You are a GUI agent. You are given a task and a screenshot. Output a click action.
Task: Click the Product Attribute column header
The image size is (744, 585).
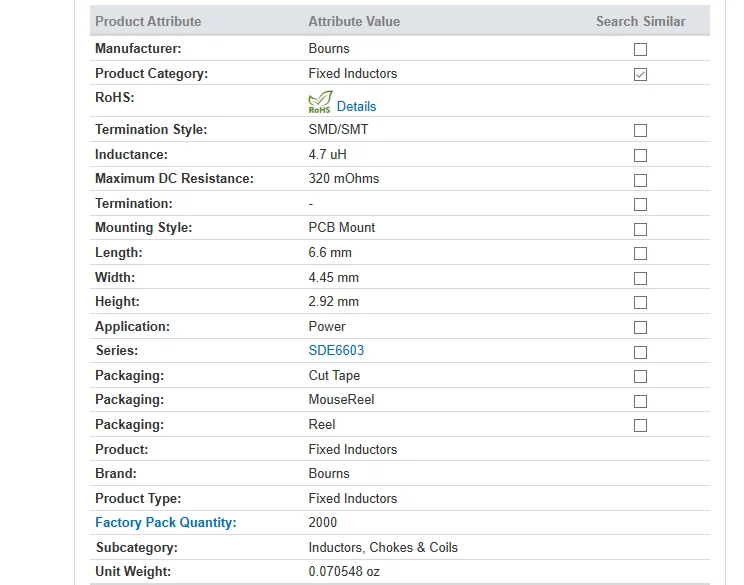click(148, 21)
